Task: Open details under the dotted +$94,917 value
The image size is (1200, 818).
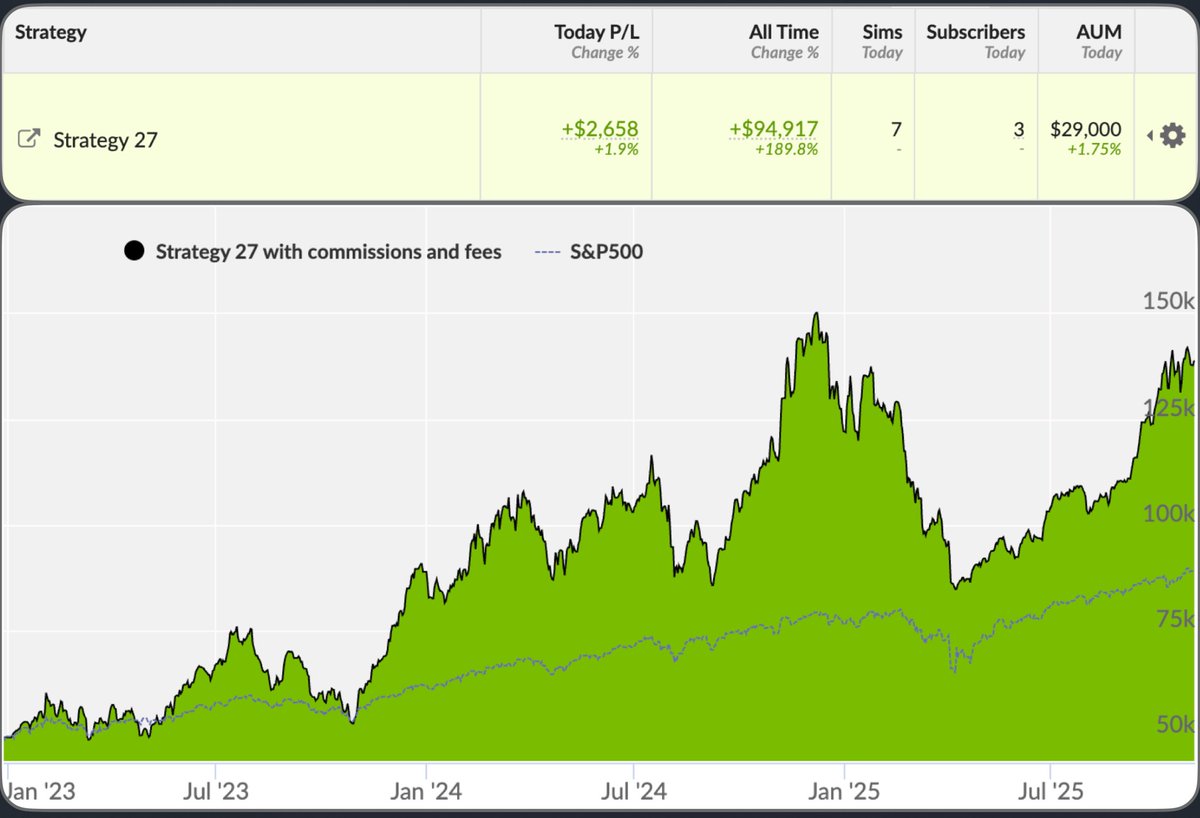Action: 773,128
